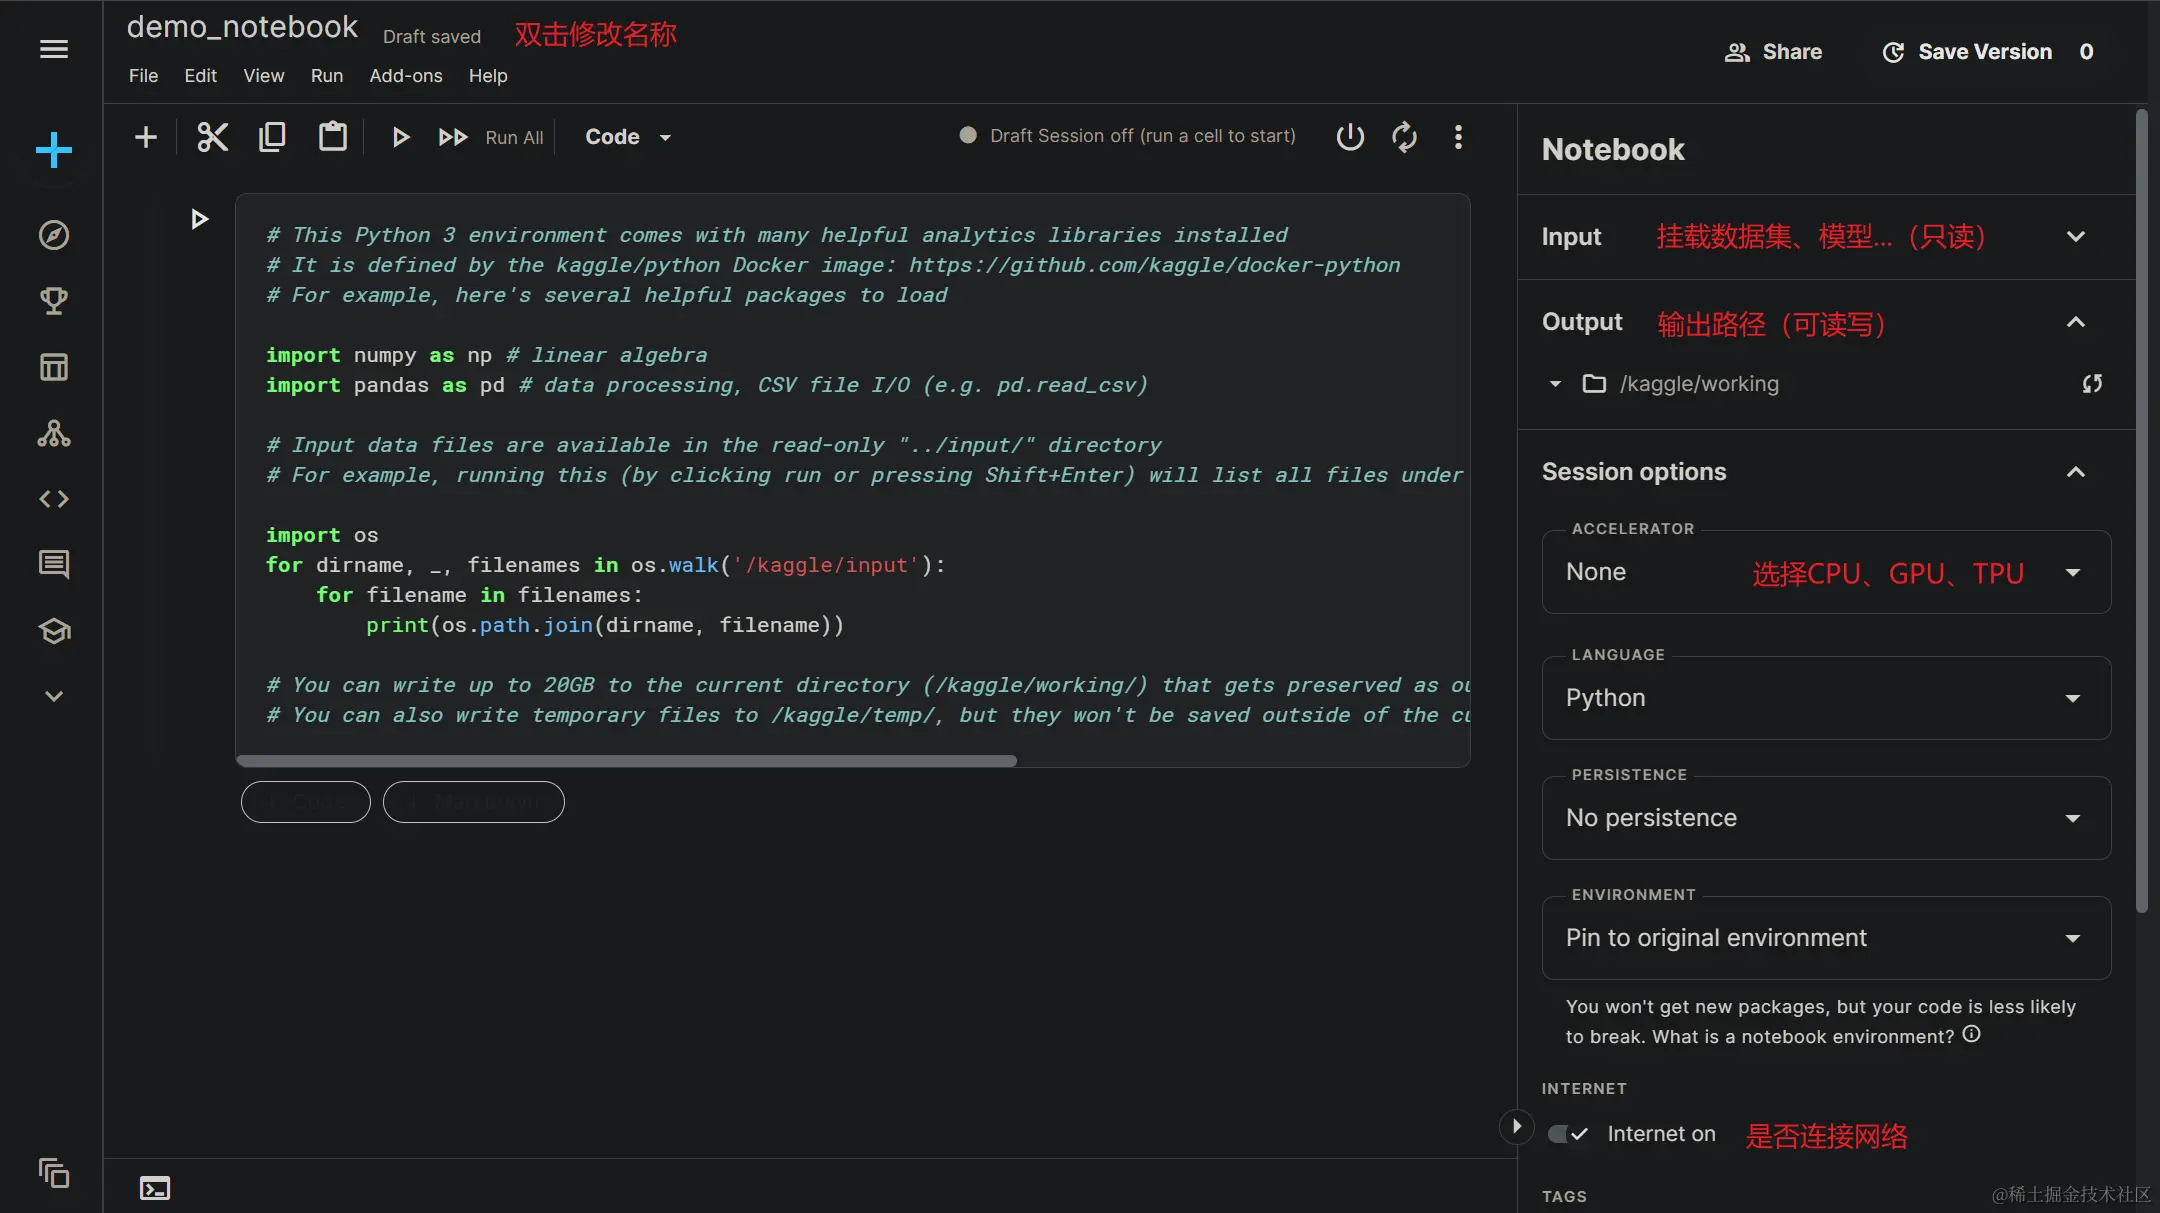Click the Share button
Viewport: 2160px width, 1213px height.
click(1773, 52)
